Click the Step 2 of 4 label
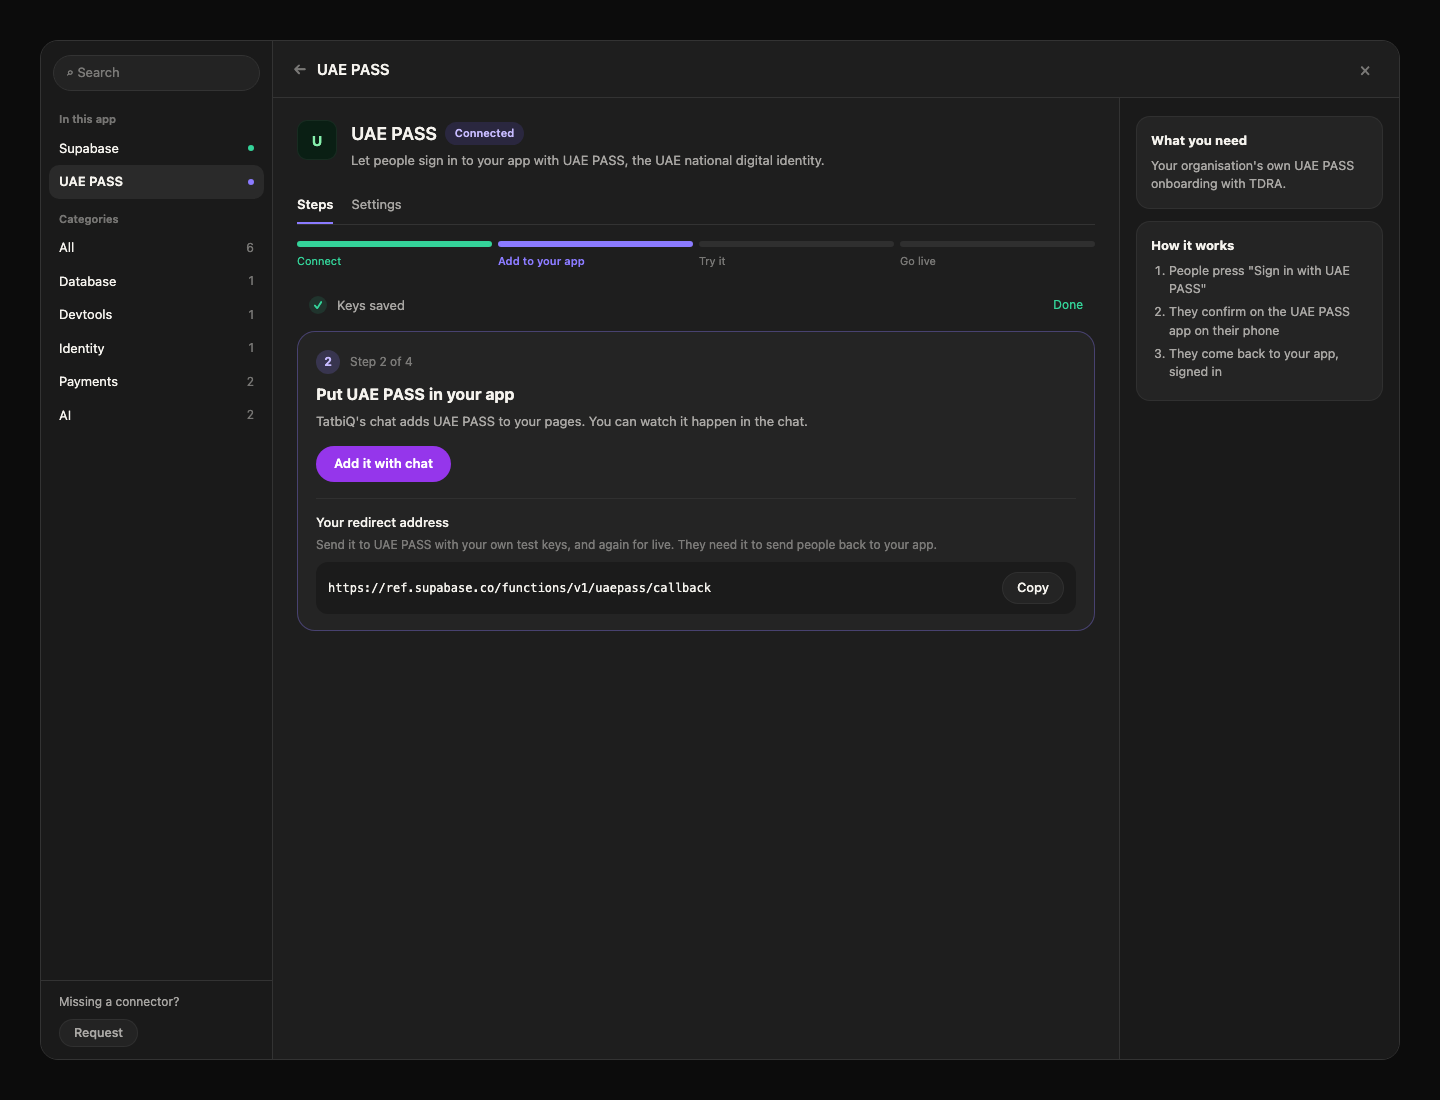This screenshot has width=1440, height=1100. point(381,362)
